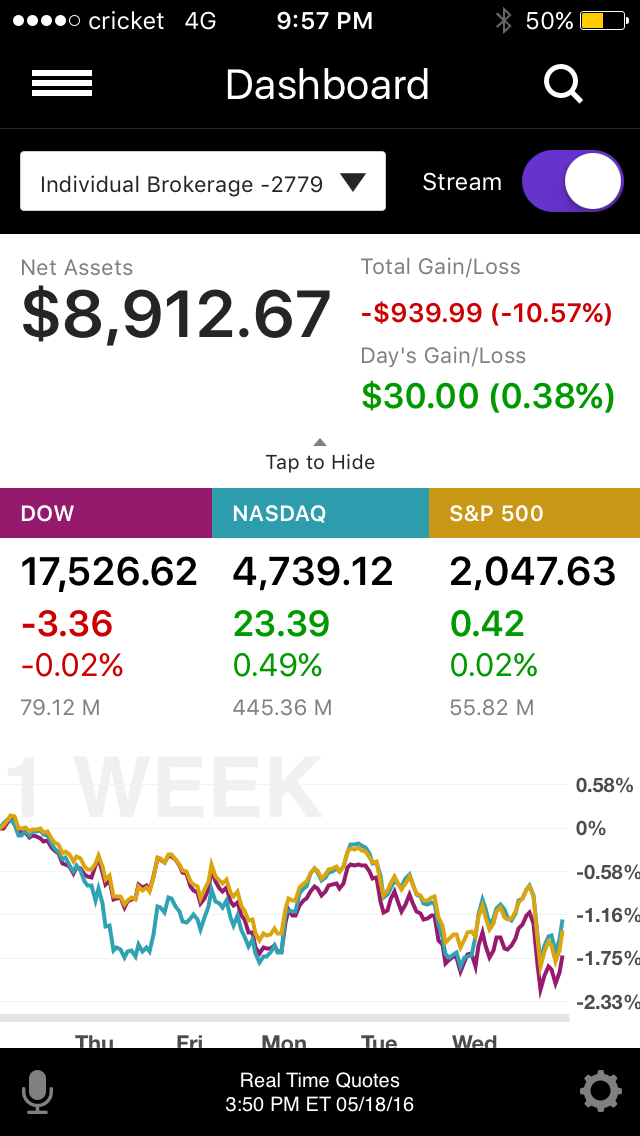Tap the Day's Gain/Loss amount
The image size is (640, 1136).
click(x=488, y=396)
